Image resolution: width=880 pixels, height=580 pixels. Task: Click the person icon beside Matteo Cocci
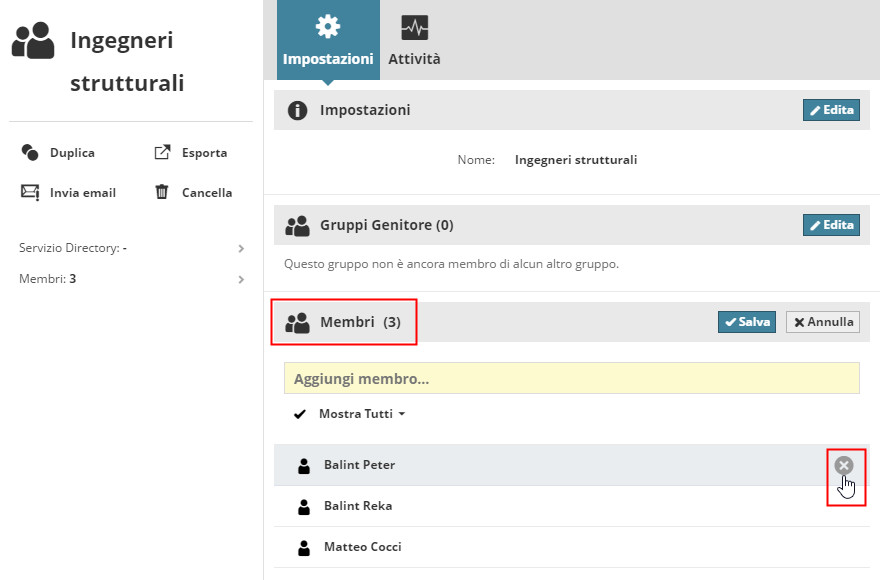[x=304, y=548]
